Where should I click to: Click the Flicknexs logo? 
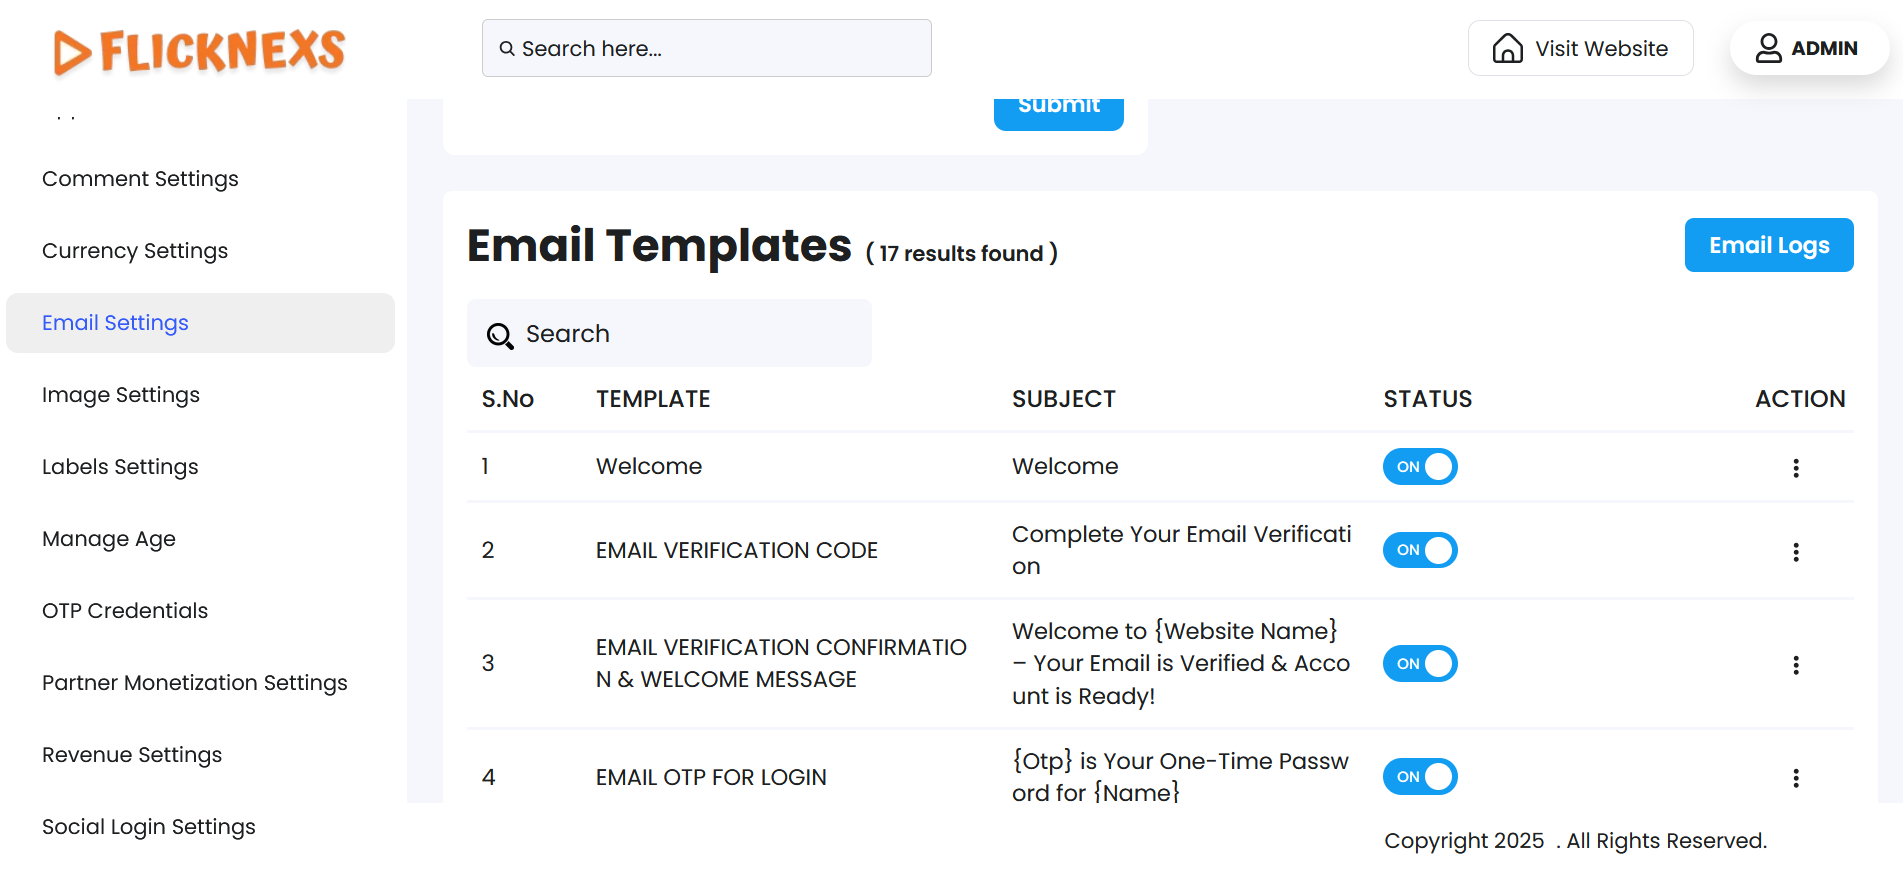tap(200, 51)
